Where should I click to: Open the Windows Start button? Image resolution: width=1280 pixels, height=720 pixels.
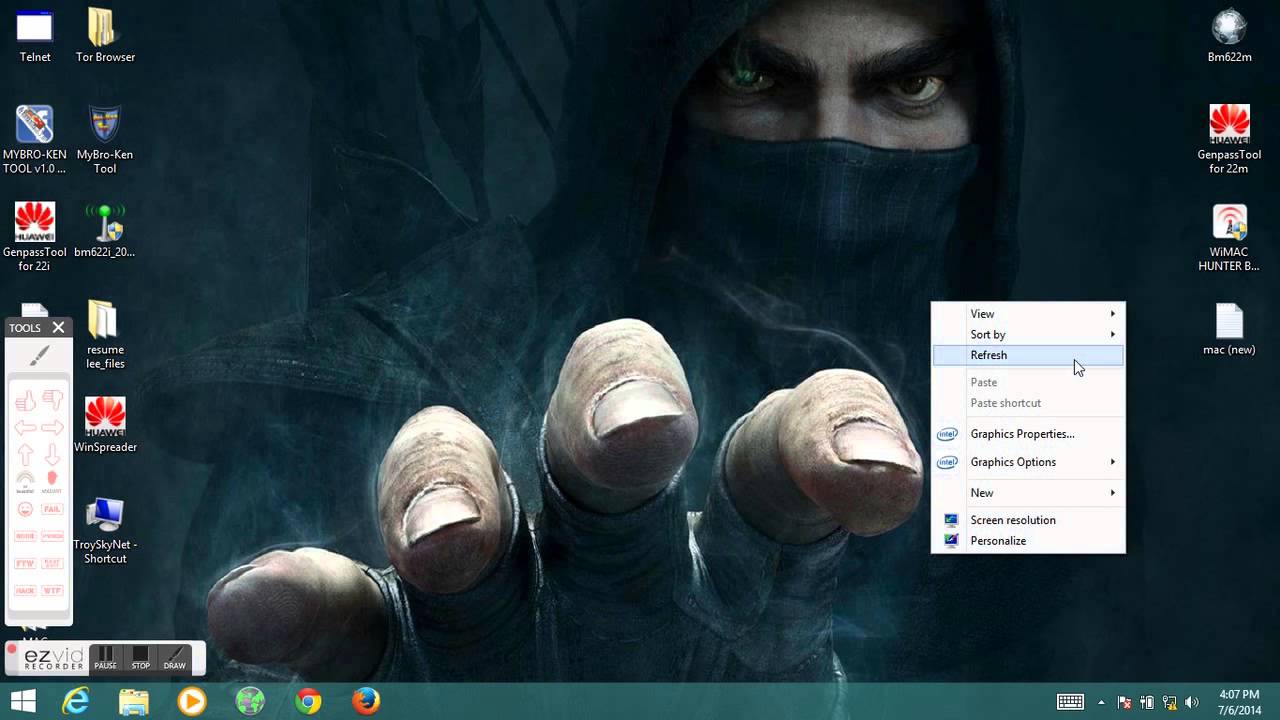click(x=23, y=701)
